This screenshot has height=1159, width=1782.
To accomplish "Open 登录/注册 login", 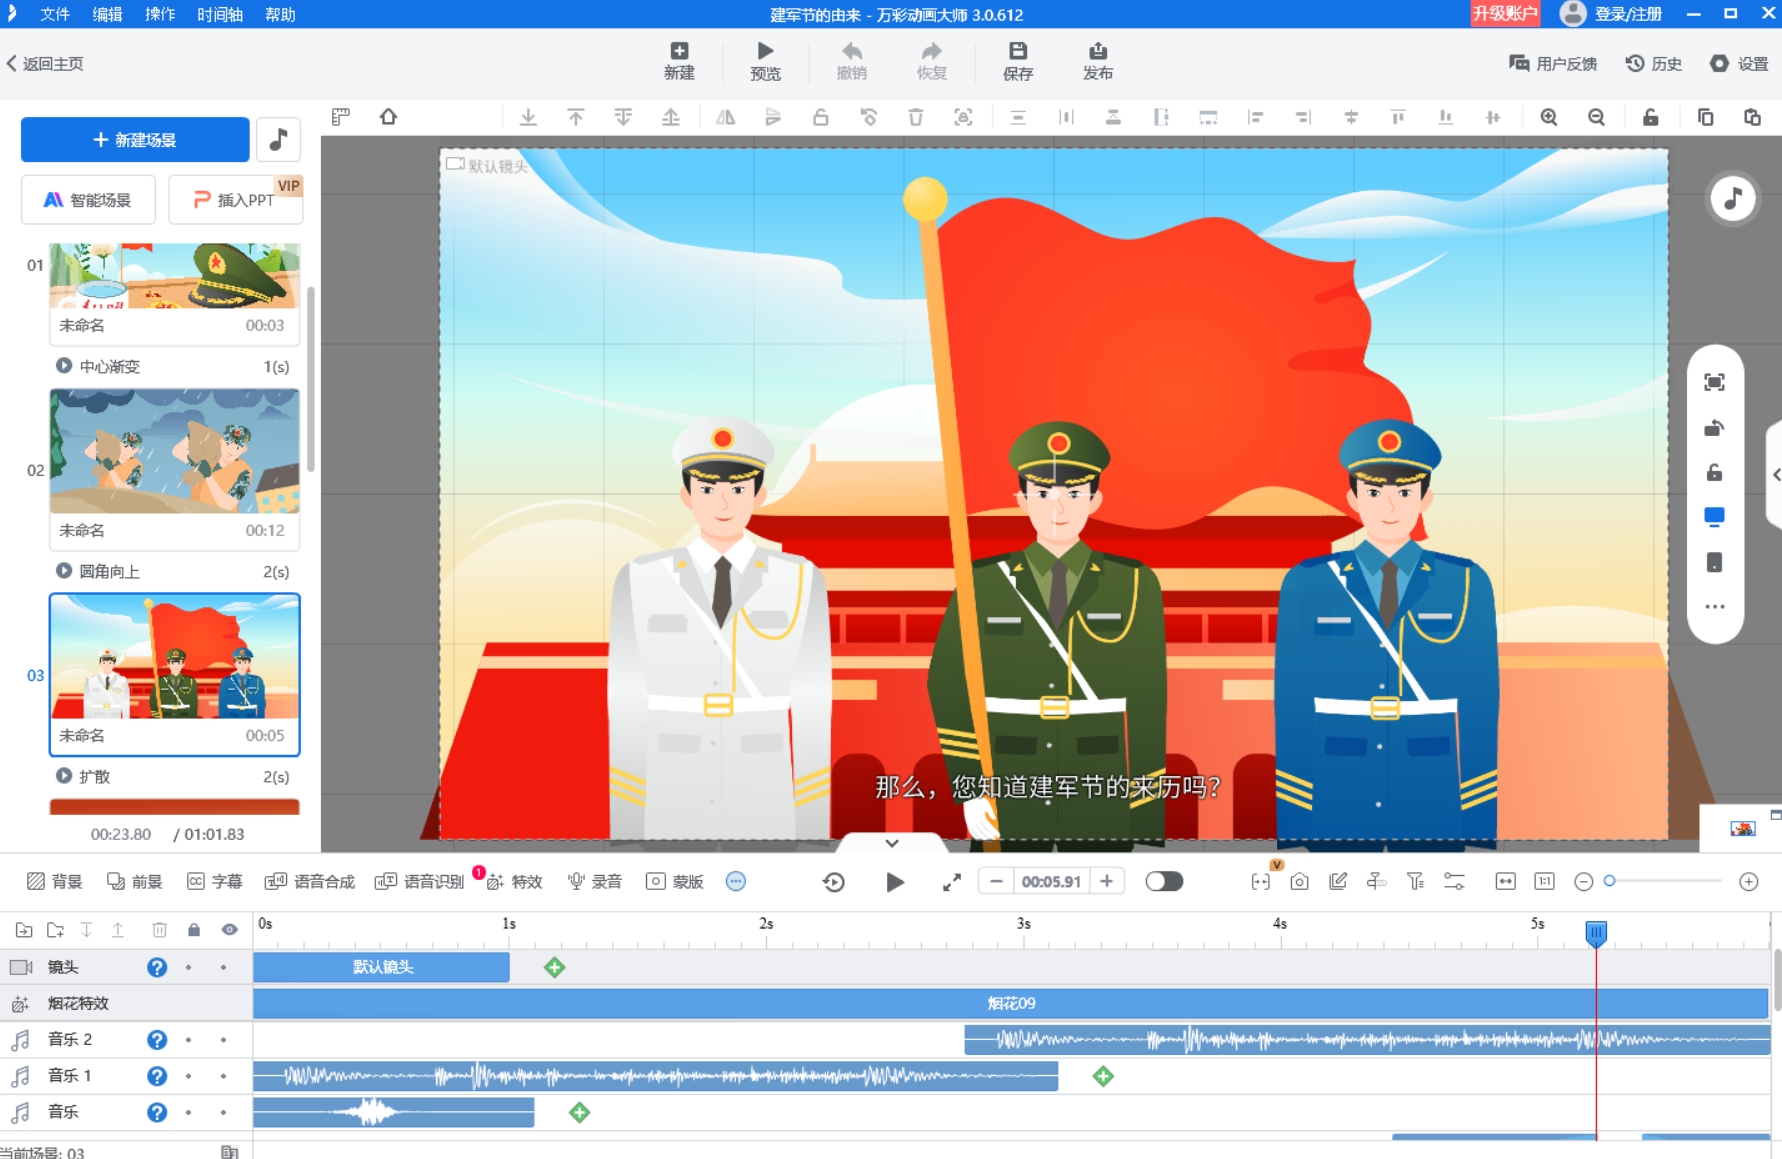I will (x=1611, y=14).
